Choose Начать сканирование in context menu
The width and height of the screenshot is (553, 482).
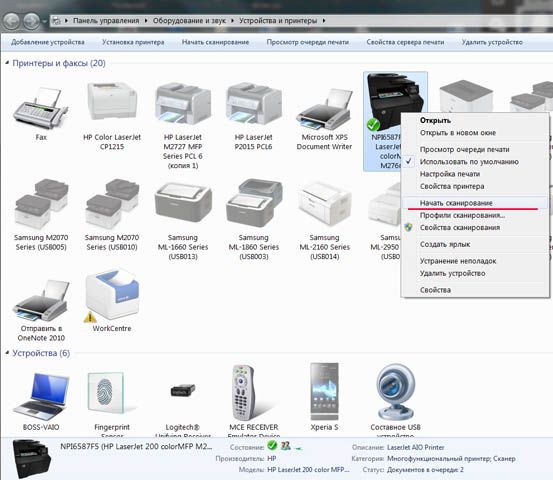click(456, 203)
